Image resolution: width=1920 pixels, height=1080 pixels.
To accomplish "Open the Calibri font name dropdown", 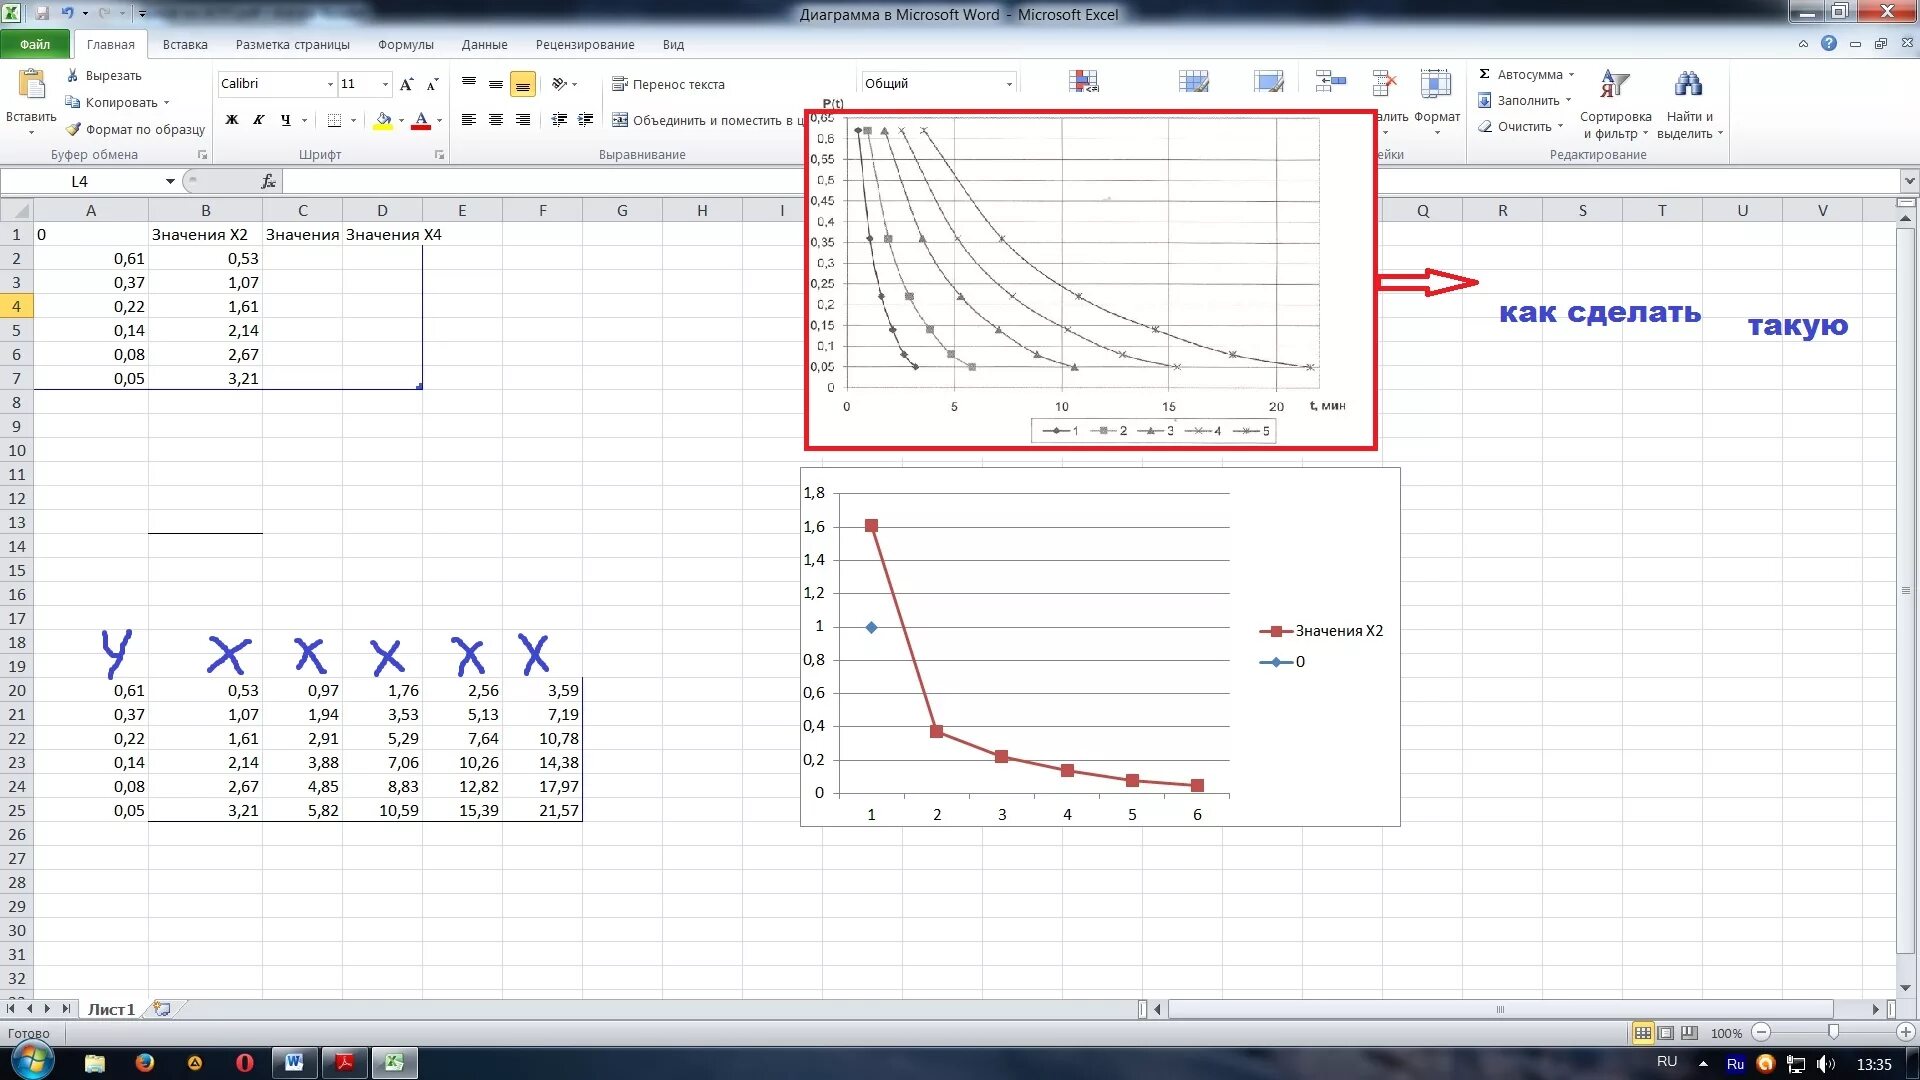I will pos(330,84).
